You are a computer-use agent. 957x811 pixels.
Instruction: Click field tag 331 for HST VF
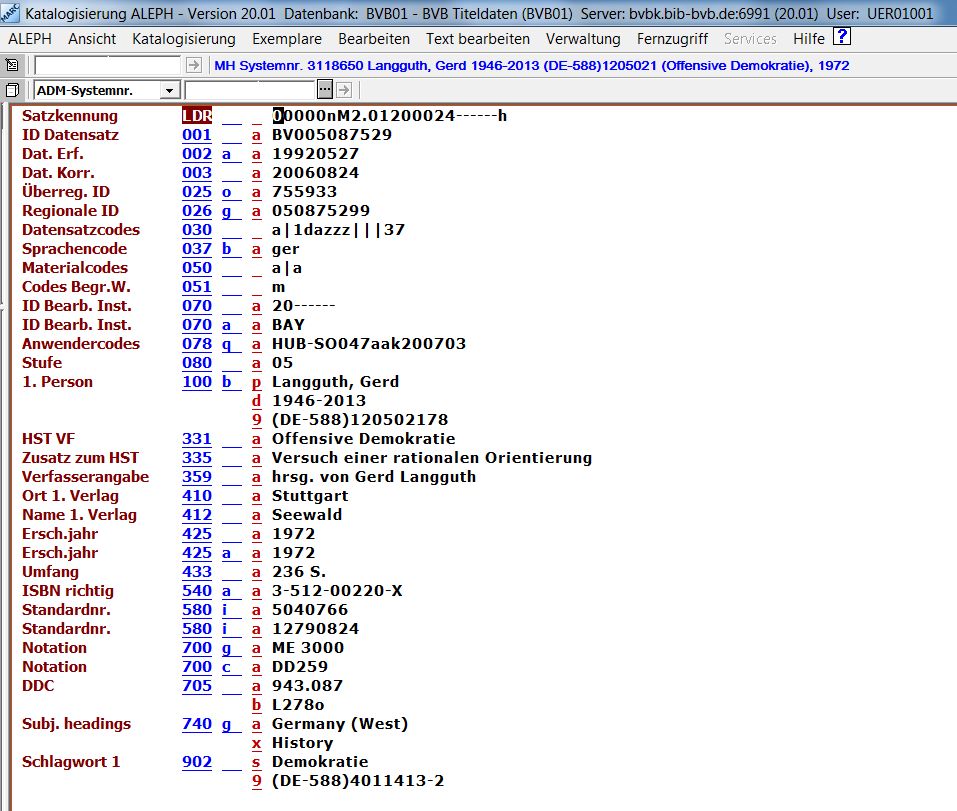[x=197, y=439]
